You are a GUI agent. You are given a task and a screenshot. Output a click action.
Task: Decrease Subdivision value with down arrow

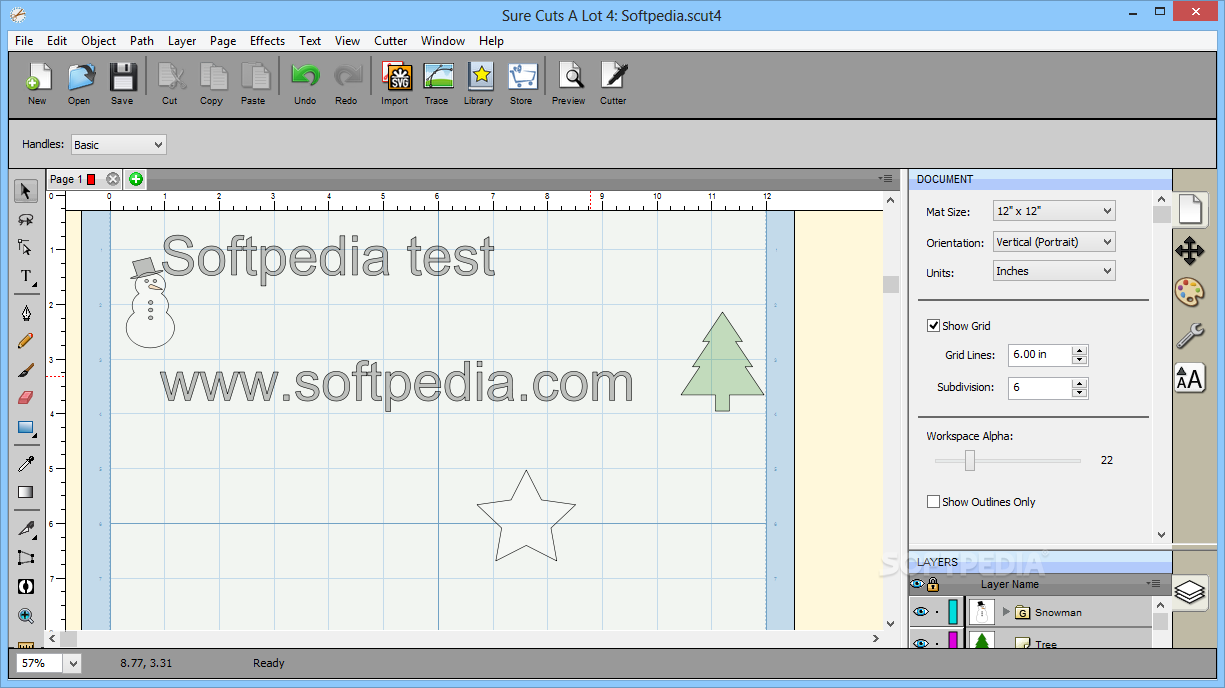(x=1079, y=392)
